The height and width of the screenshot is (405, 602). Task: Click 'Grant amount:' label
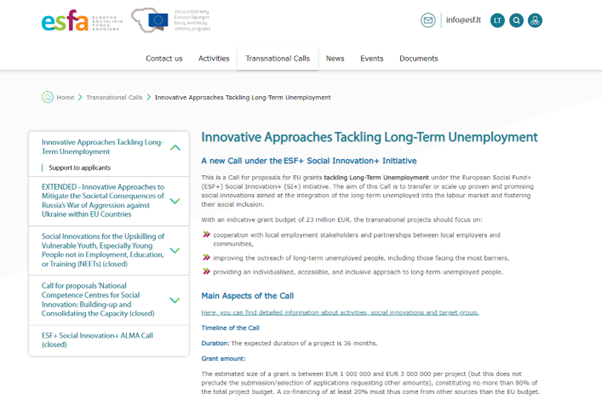pos(223,359)
